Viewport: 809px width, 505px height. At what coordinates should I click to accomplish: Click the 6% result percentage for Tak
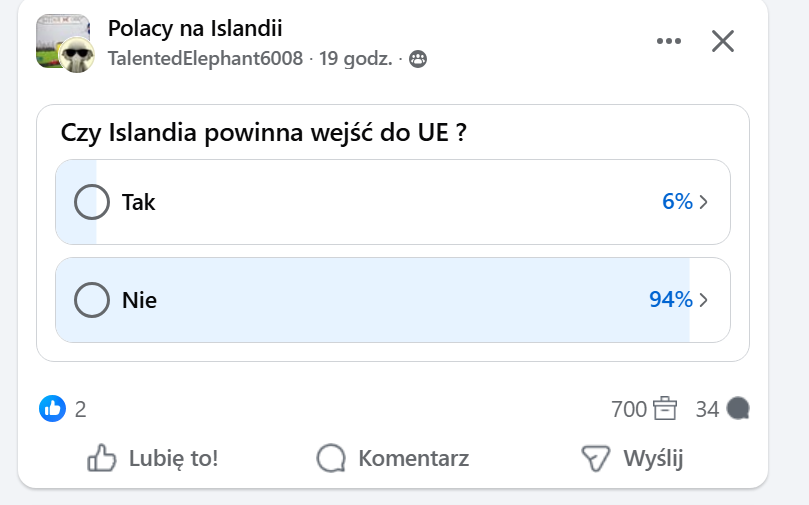[x=677, y=202]
